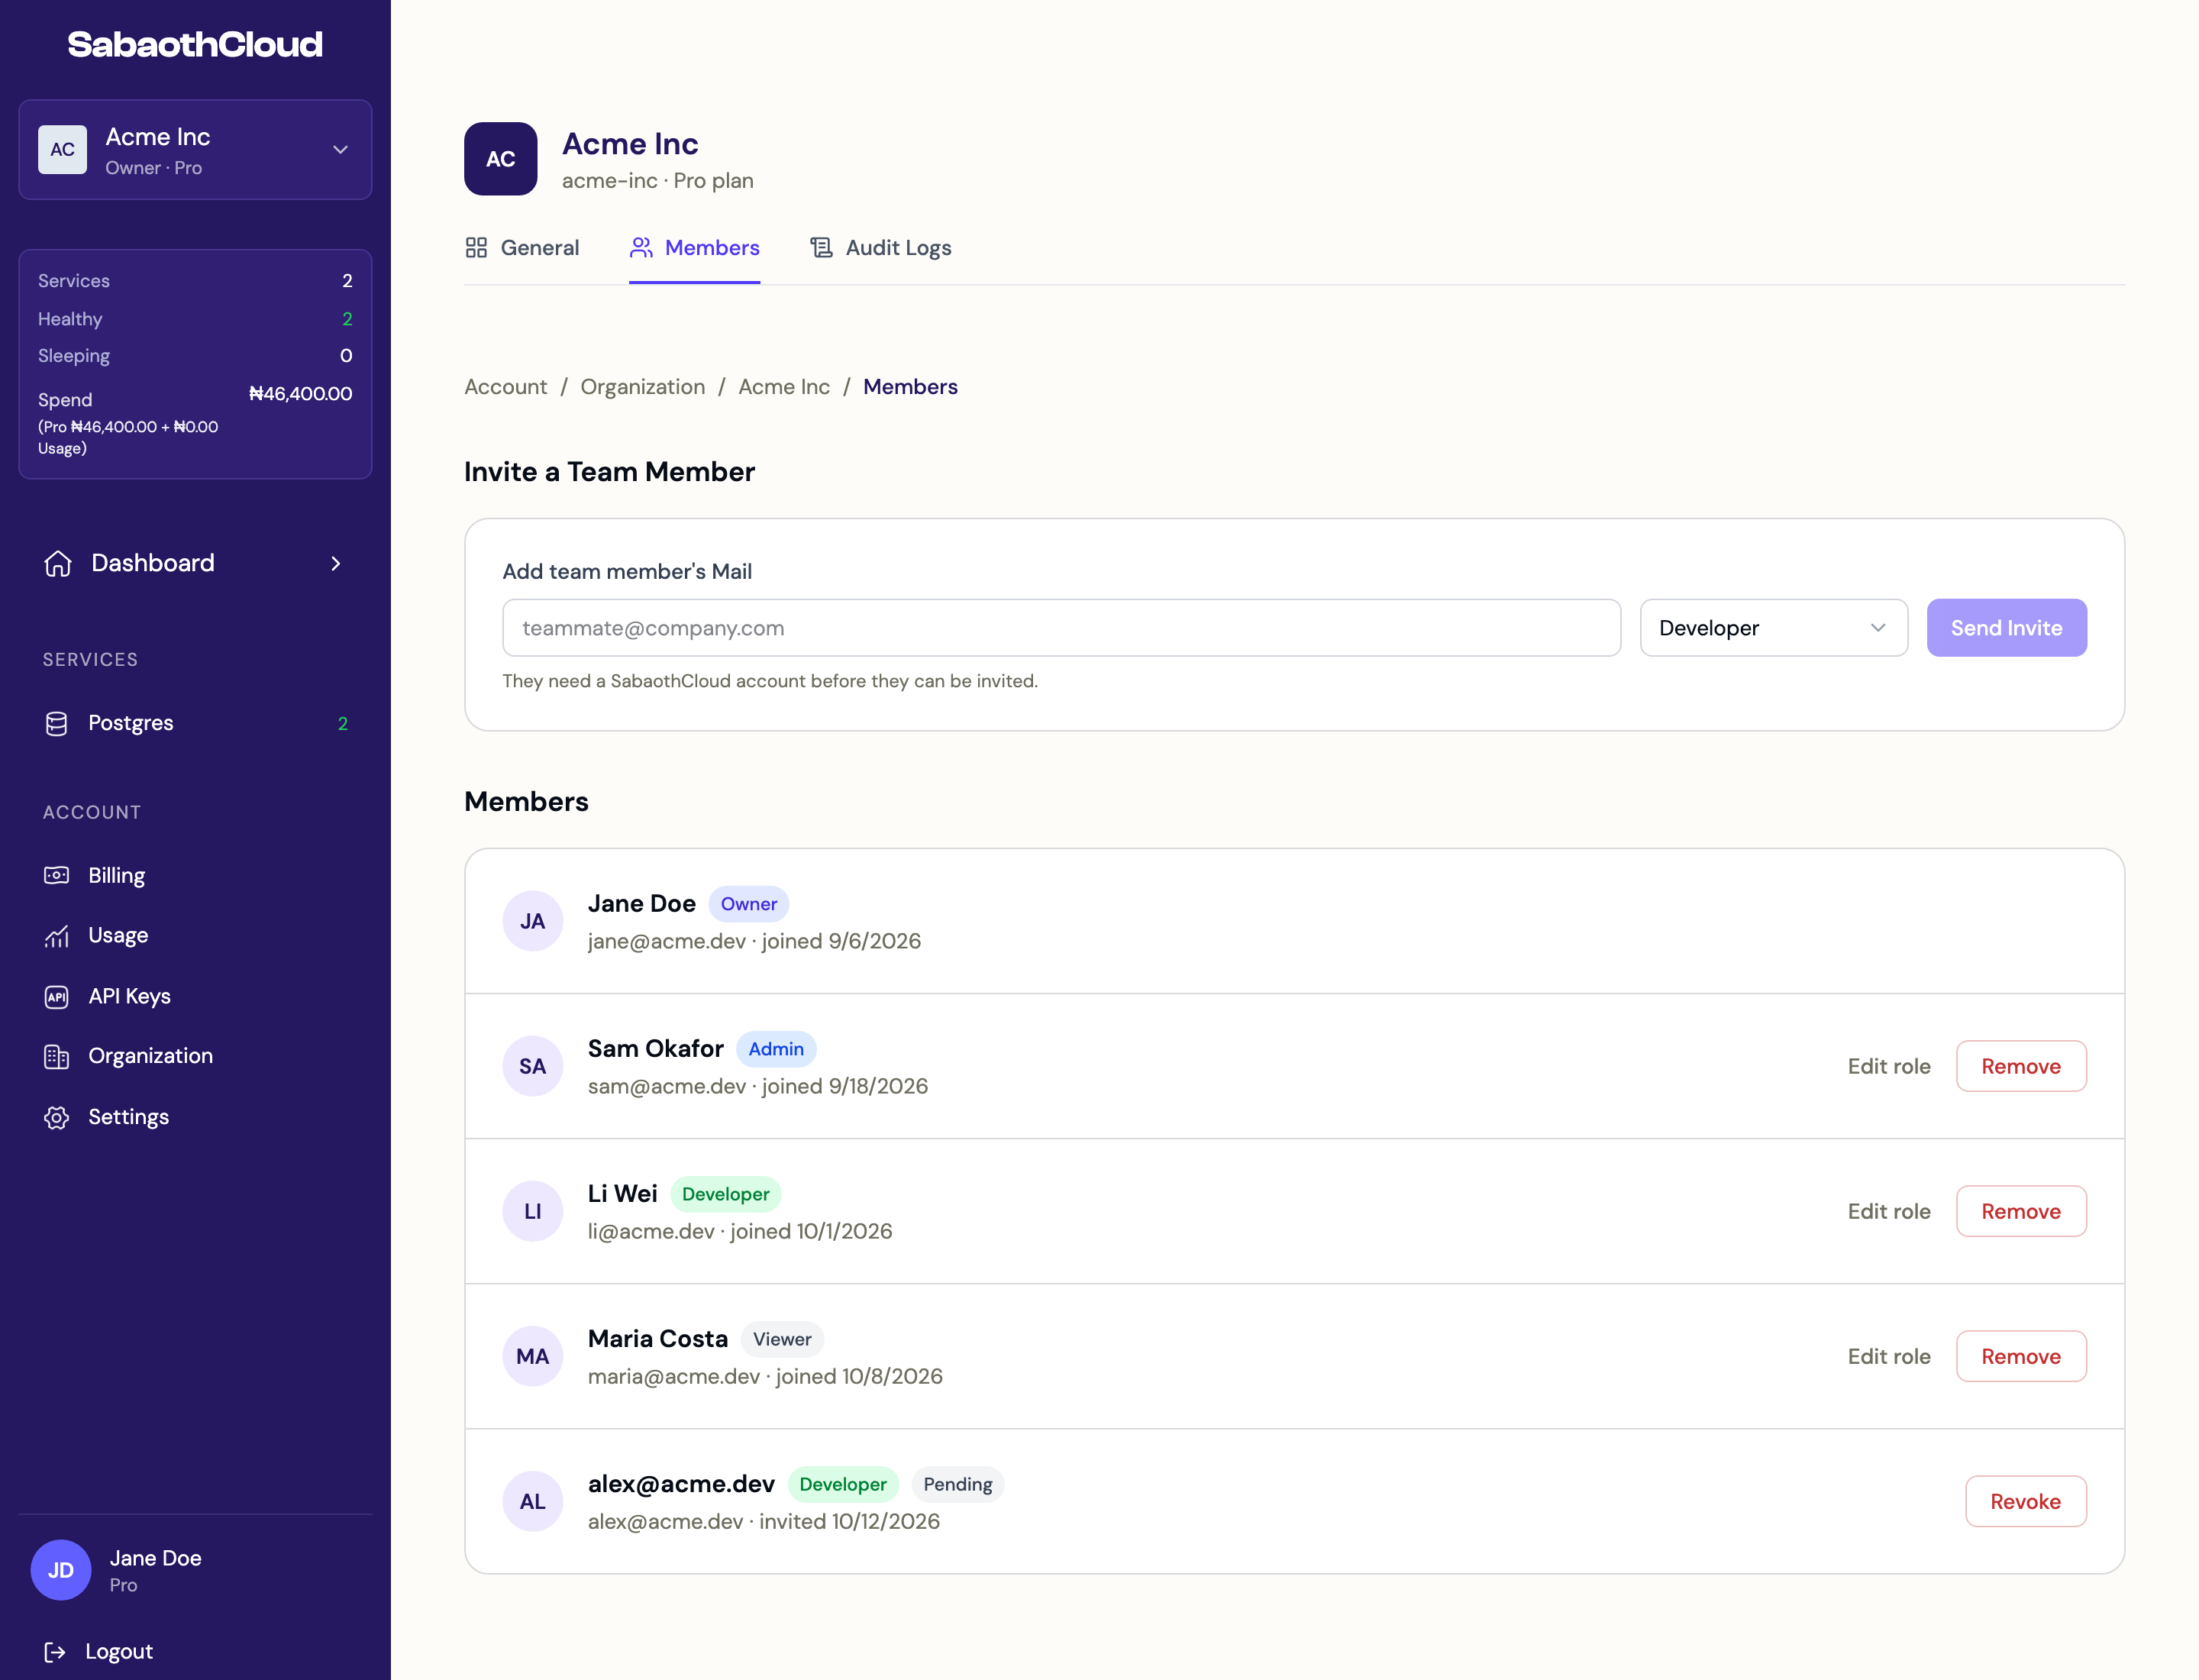Click the JD user avatar
Image resolution: width=2199 pixels, height=1680 pixels.
coord(61,1570)
